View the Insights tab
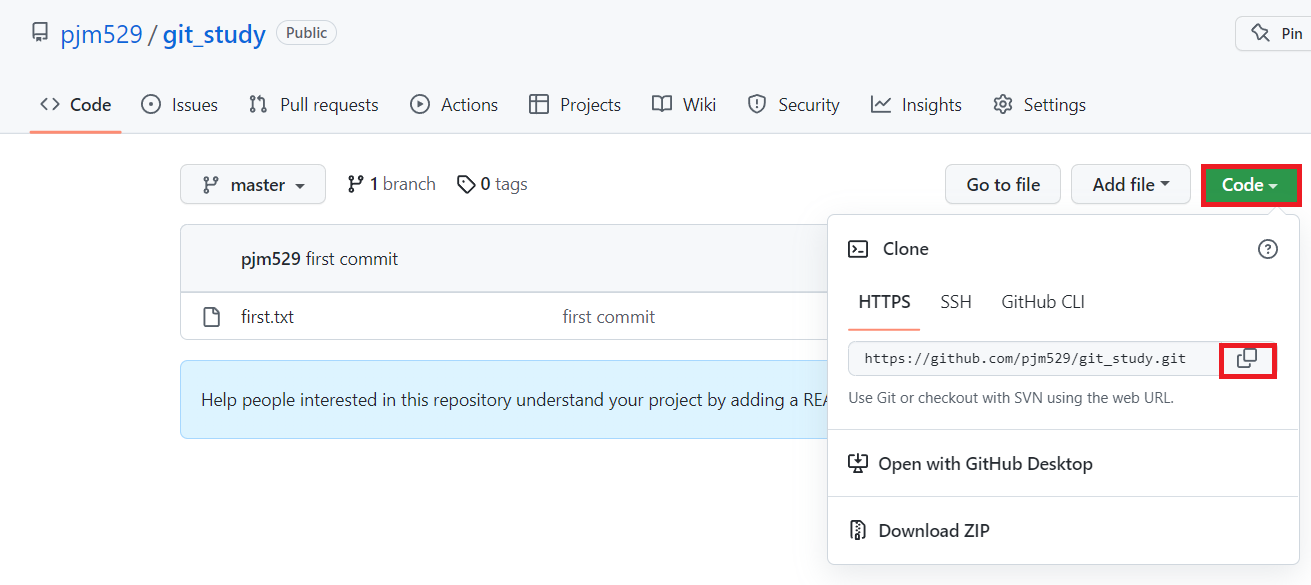The image size is (1311, 585). coord(916,105)
